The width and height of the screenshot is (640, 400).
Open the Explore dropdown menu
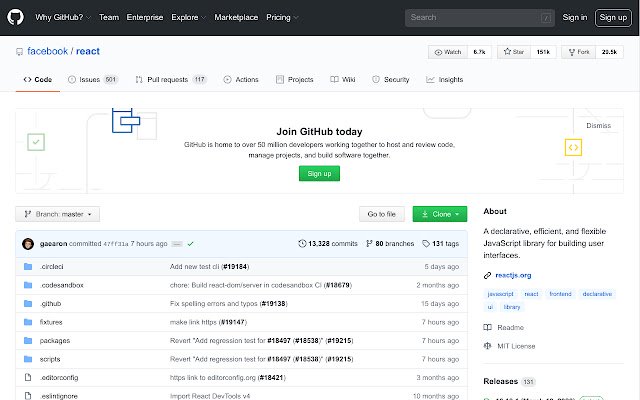pos(189,17)
